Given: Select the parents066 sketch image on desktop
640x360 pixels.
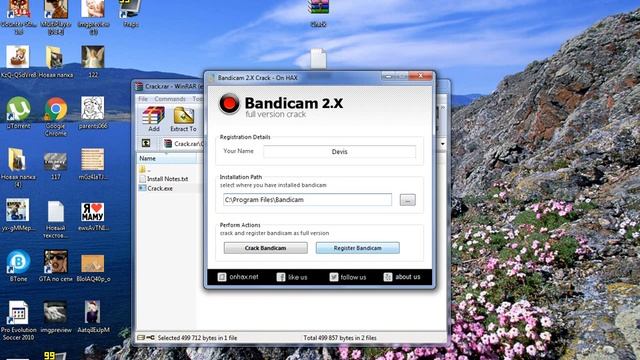Looking at the screenshot, I should click(x=93, y=113).
